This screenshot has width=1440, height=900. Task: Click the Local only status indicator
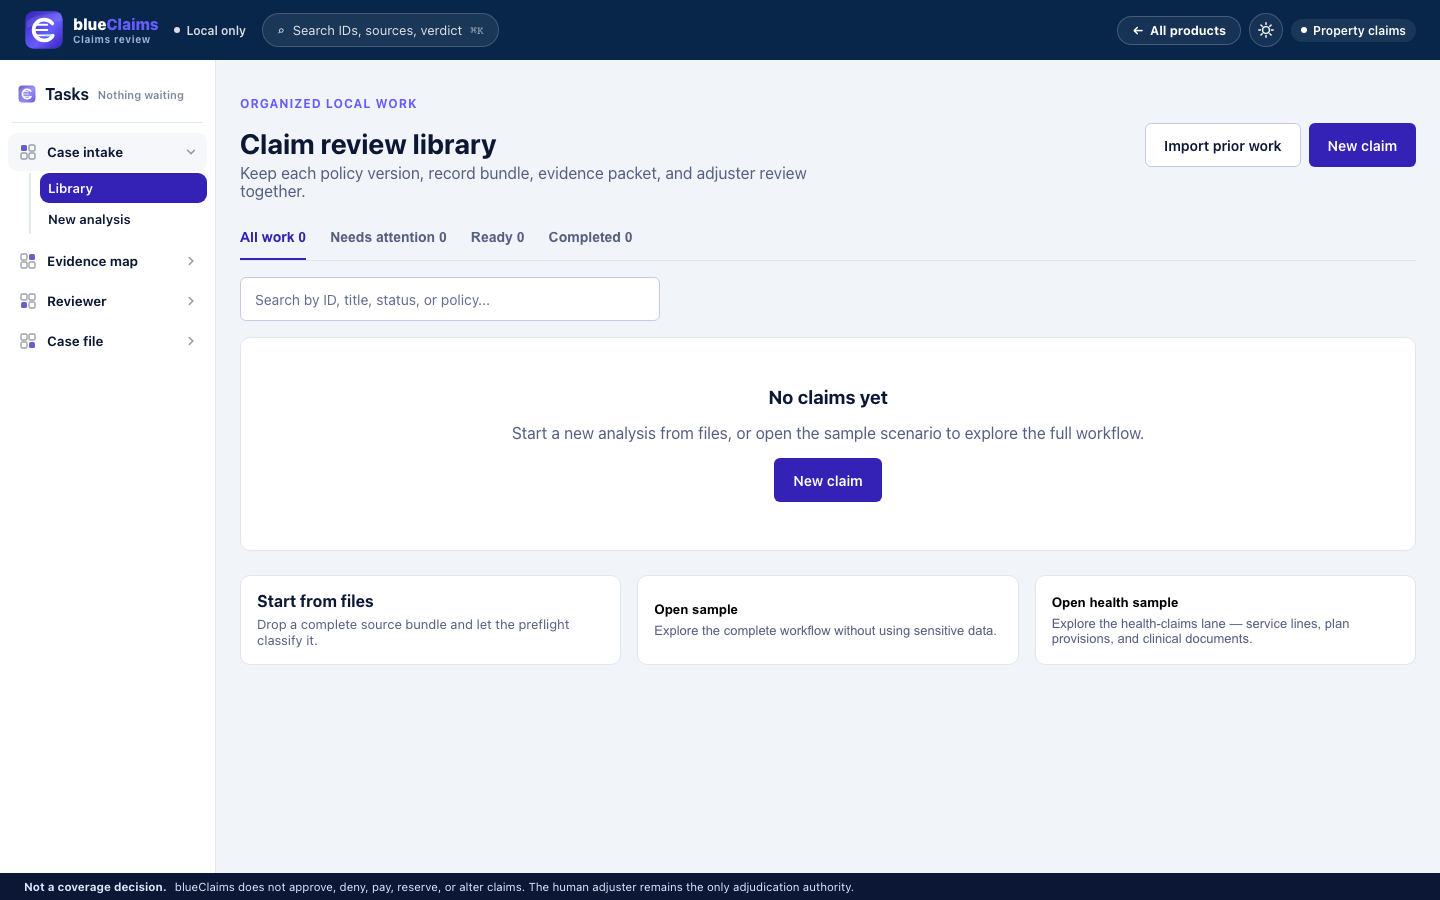click(x=210, y=30)
